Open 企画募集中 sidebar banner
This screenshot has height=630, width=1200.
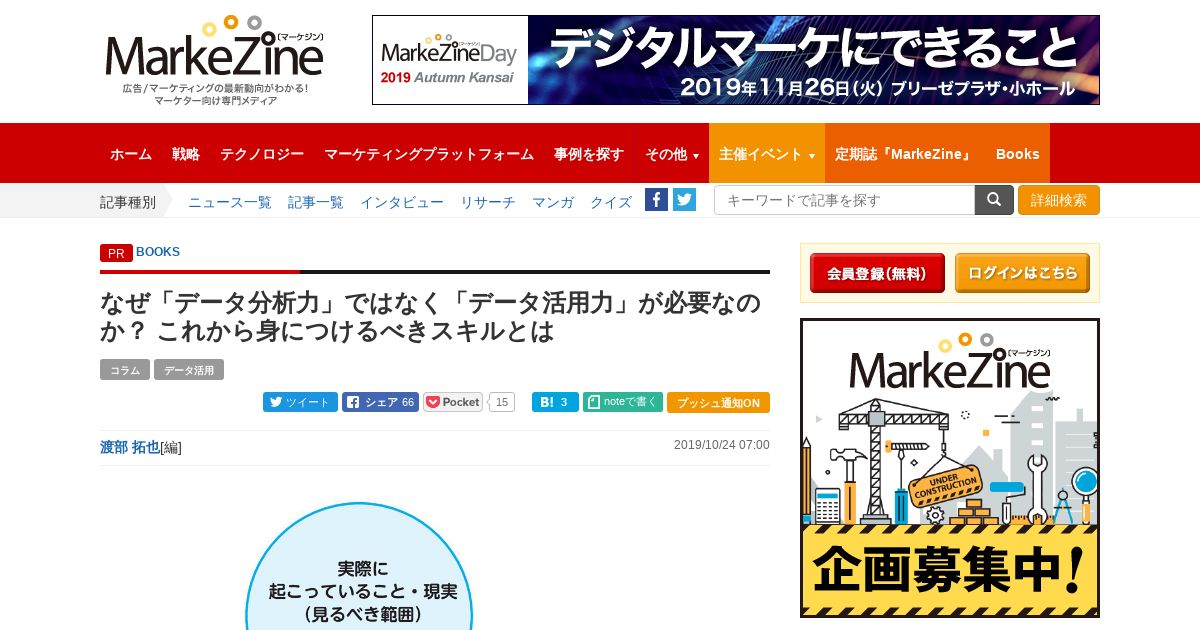click(950, 468)
